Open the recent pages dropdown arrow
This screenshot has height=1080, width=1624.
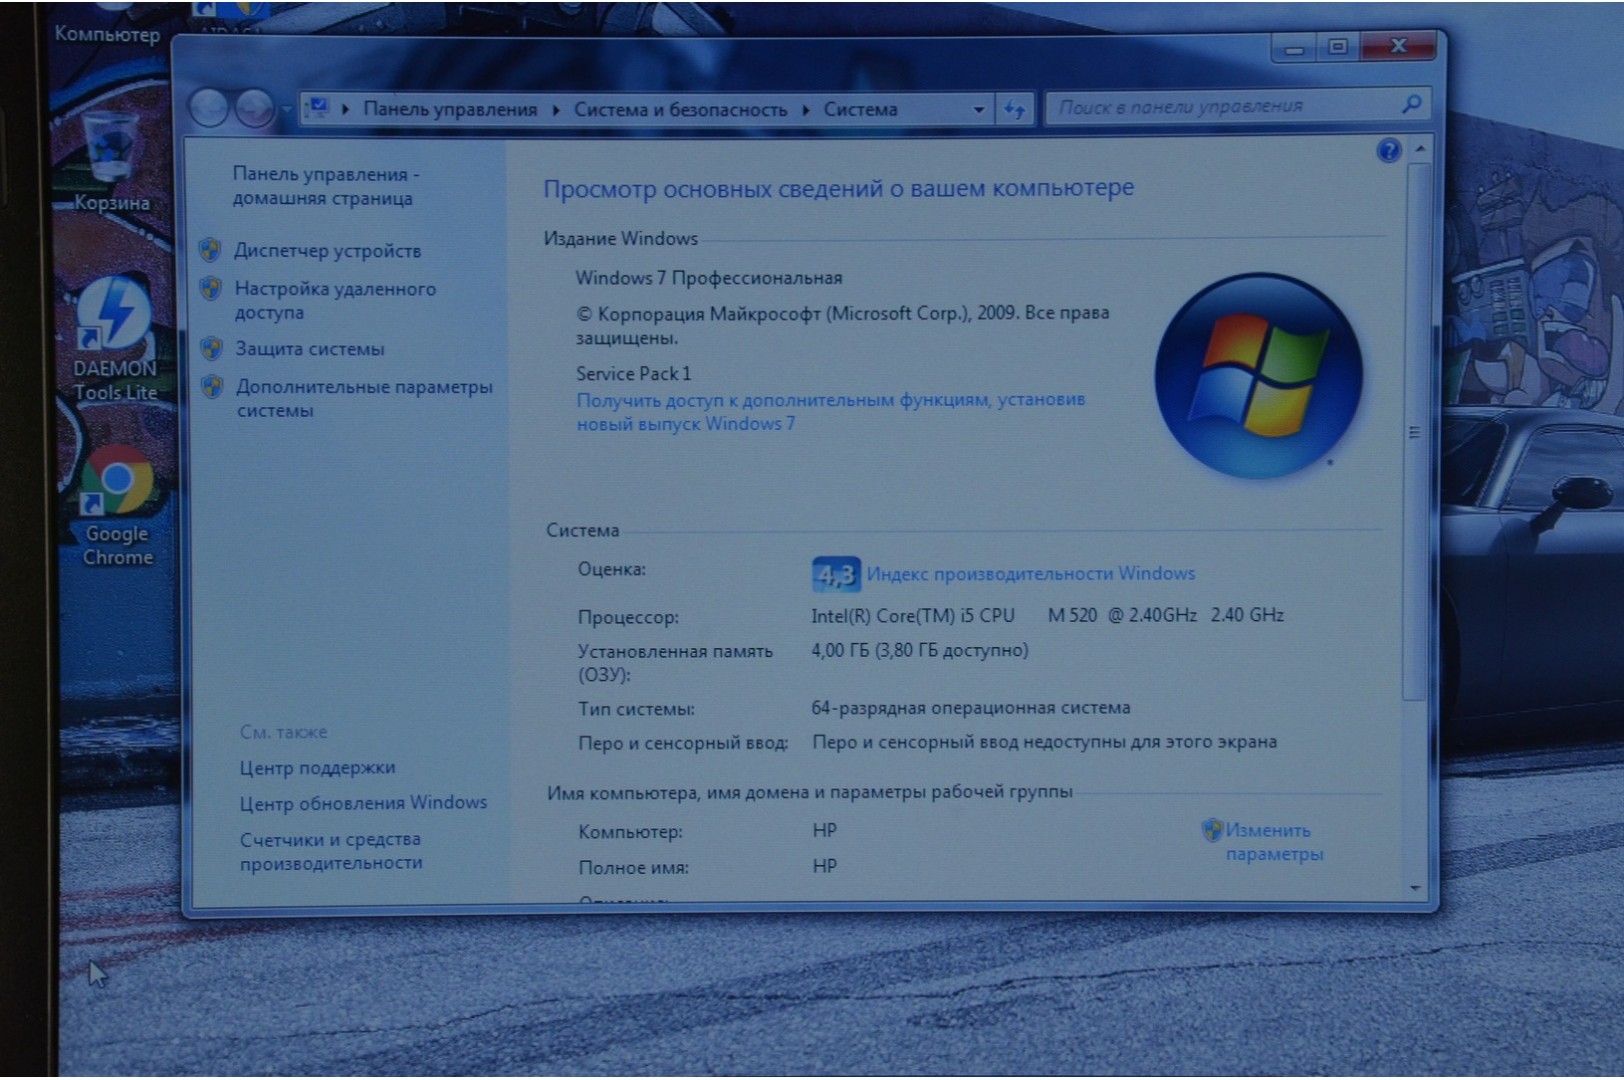click(285, 109)
